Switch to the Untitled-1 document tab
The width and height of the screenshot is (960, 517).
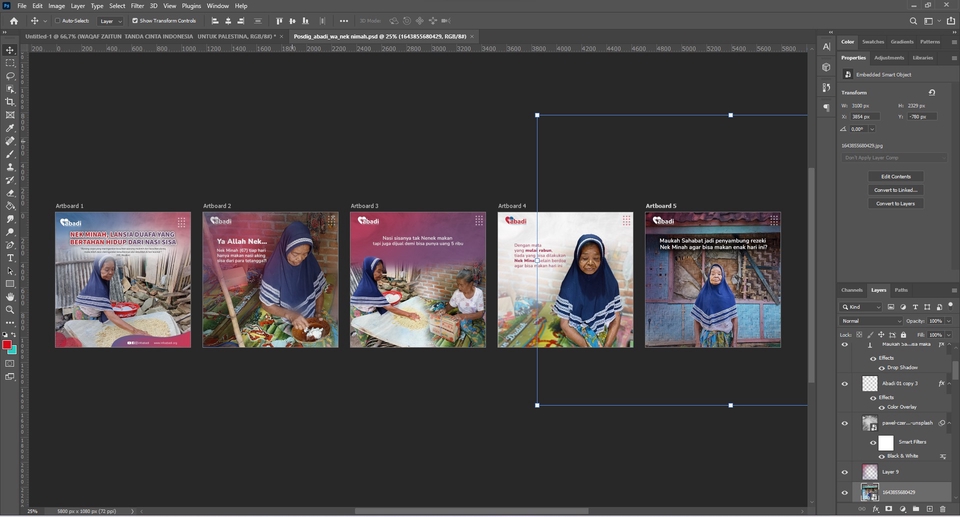(150, 37)
